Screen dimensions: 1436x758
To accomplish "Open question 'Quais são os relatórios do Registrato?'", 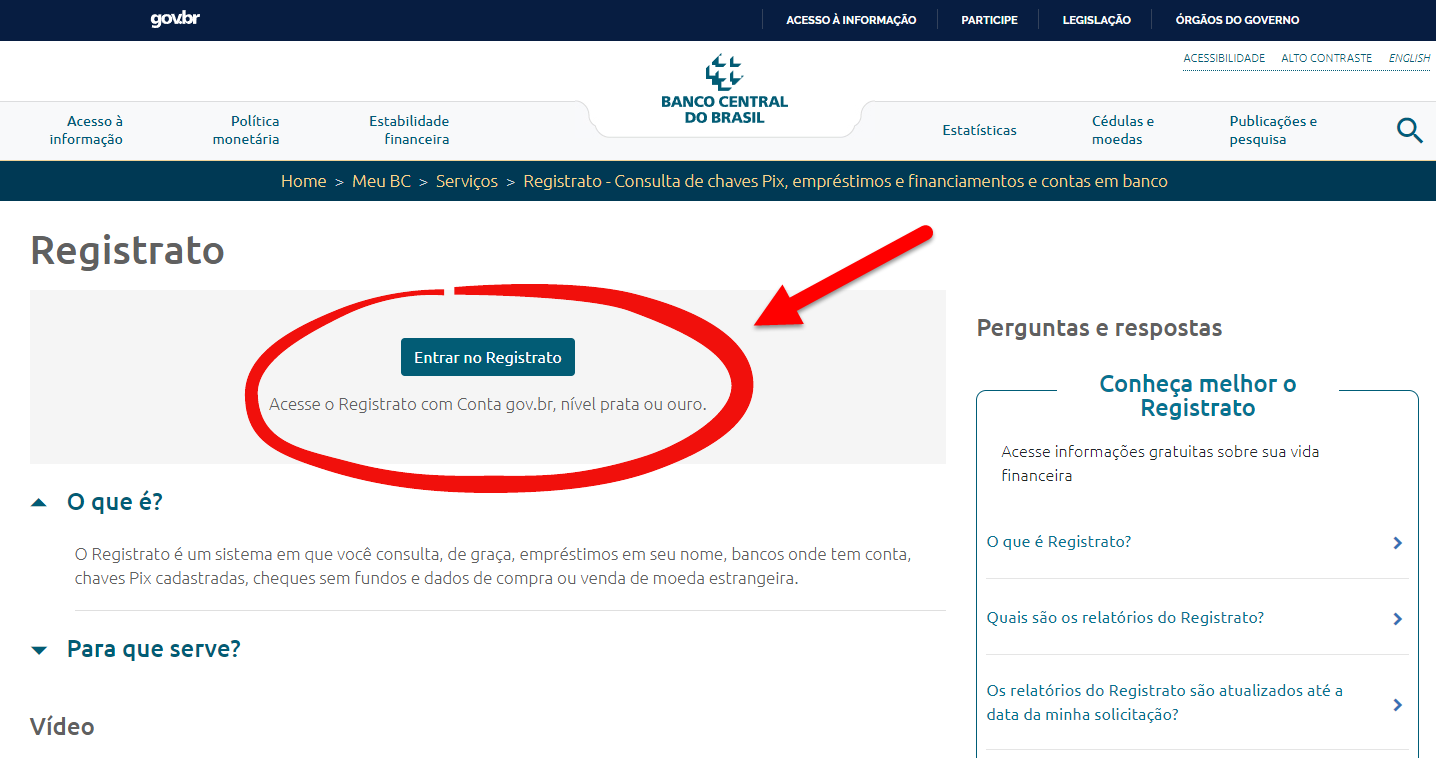I will [x=1125, y=618].
